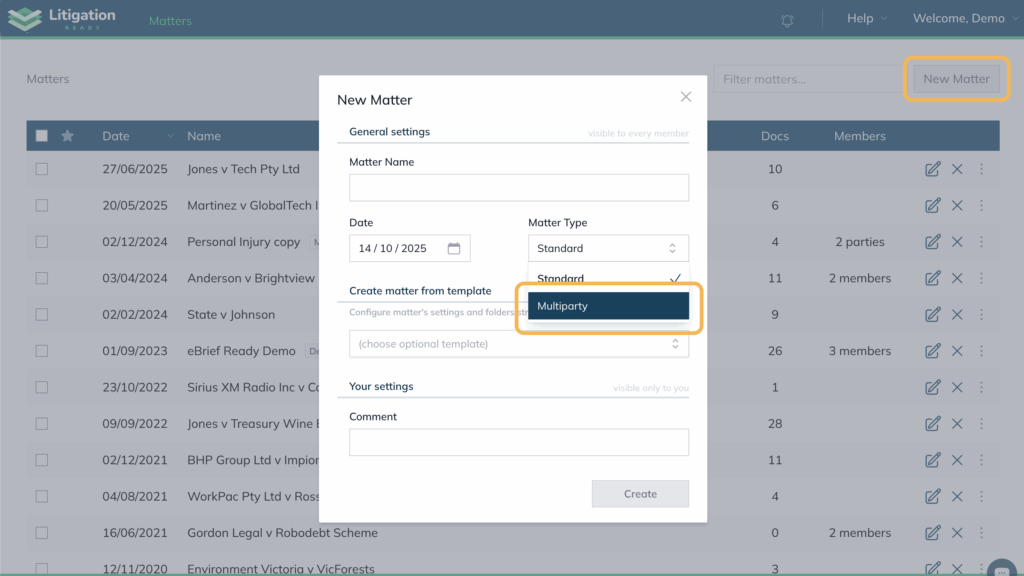Toggle the select-all checkbox in table header
The width and height of the screenshot is (1024, 576).
tap(42, 136)
